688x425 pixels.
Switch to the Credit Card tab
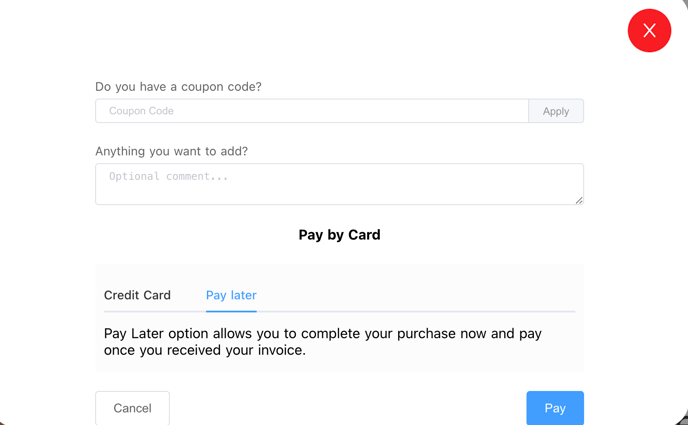[137, 295]
